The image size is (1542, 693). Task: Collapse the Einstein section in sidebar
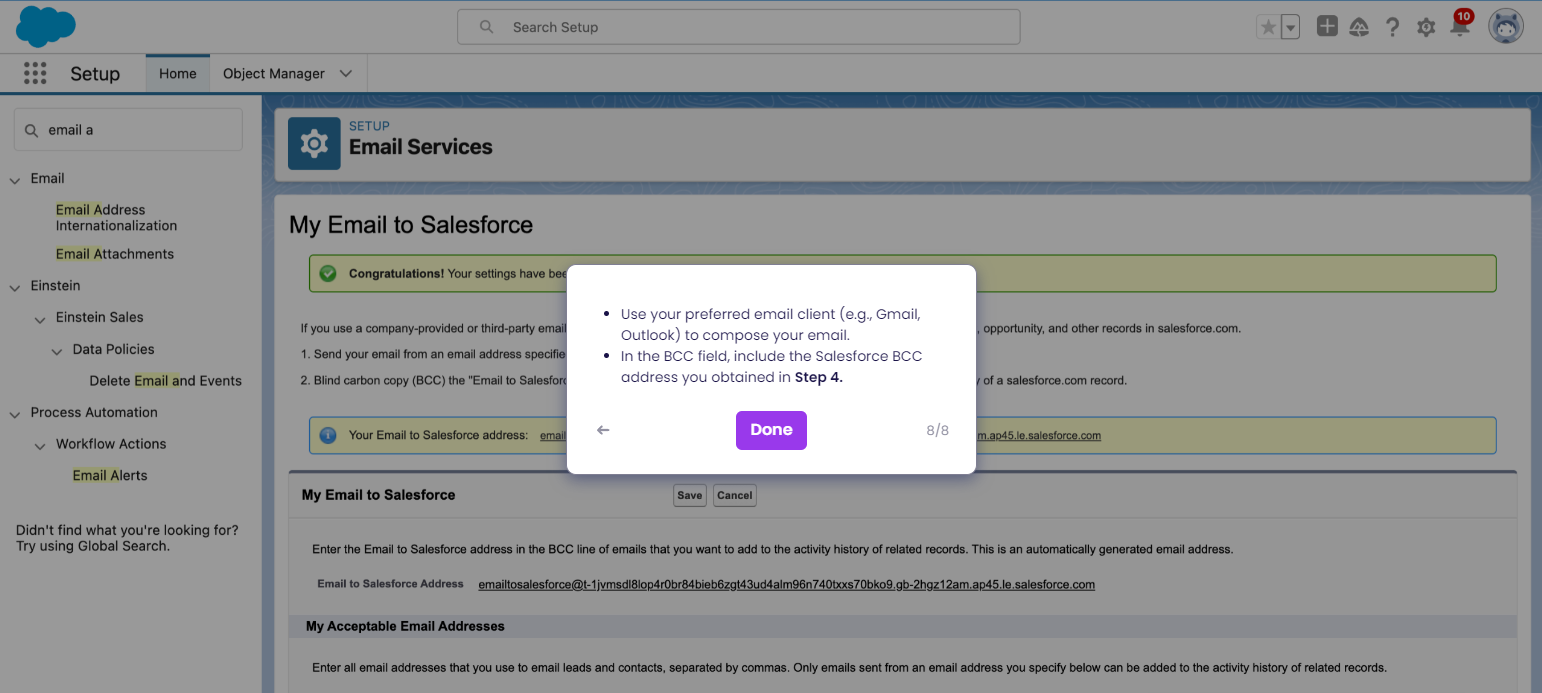click(x=15, y=286)
